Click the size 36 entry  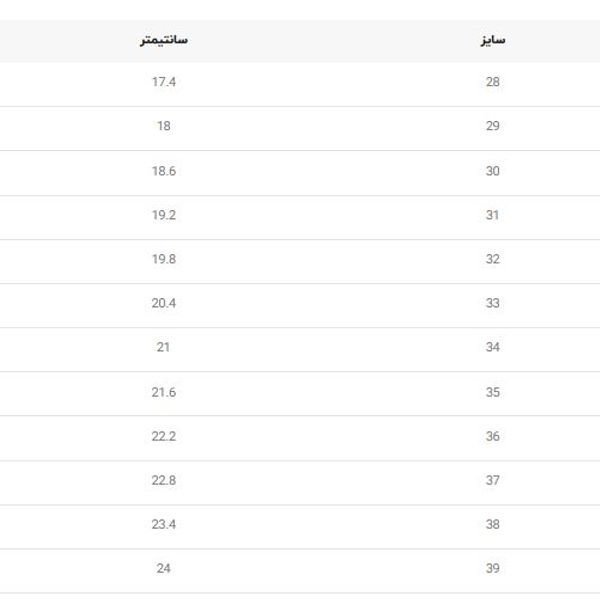[x=492, y=436]
